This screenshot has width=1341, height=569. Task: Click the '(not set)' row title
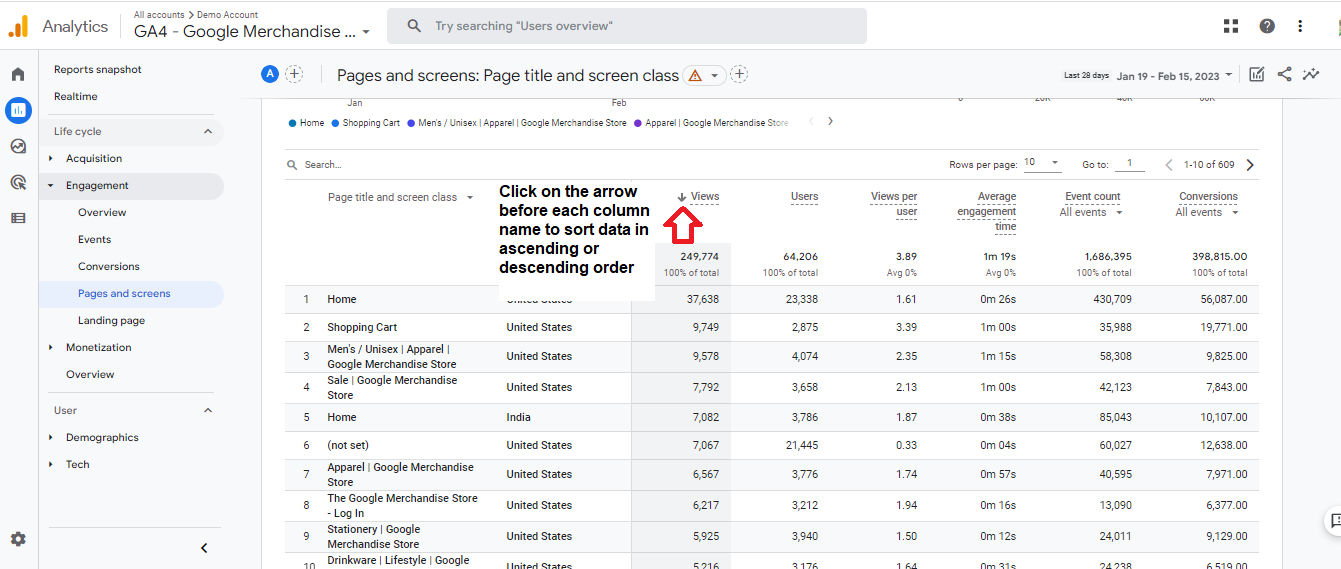[348, 445]
